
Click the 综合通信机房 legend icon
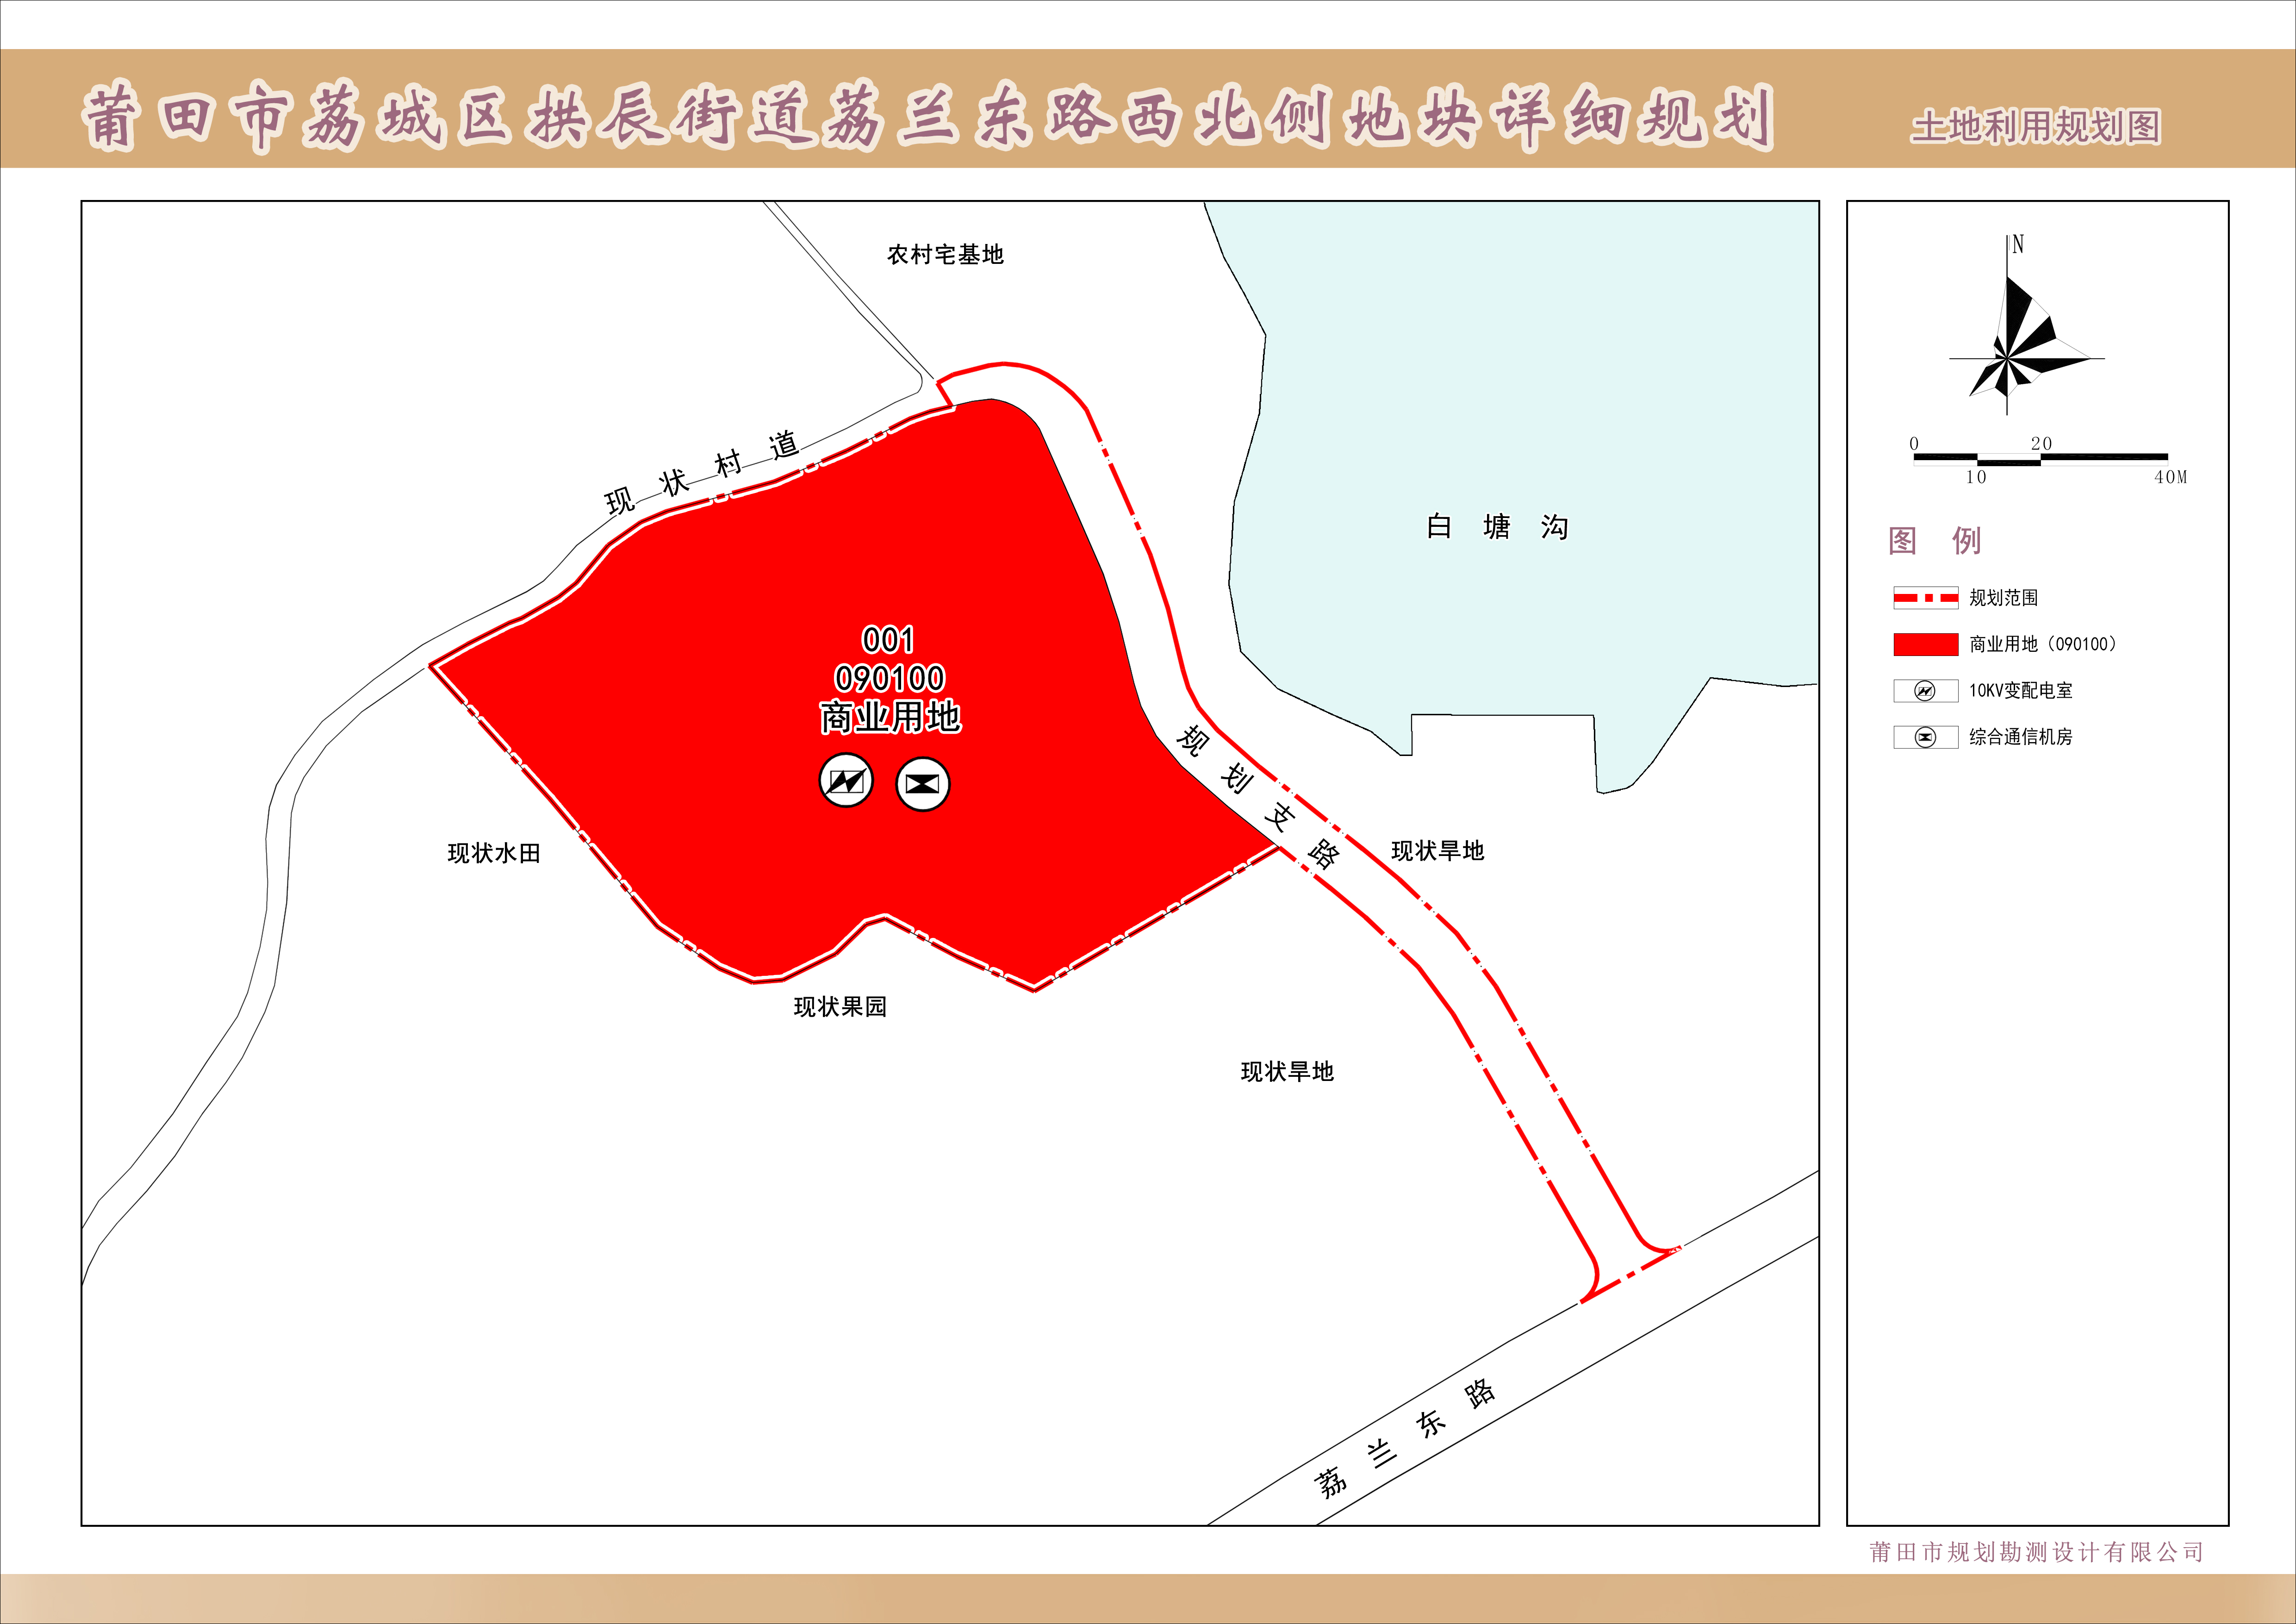1924,737
